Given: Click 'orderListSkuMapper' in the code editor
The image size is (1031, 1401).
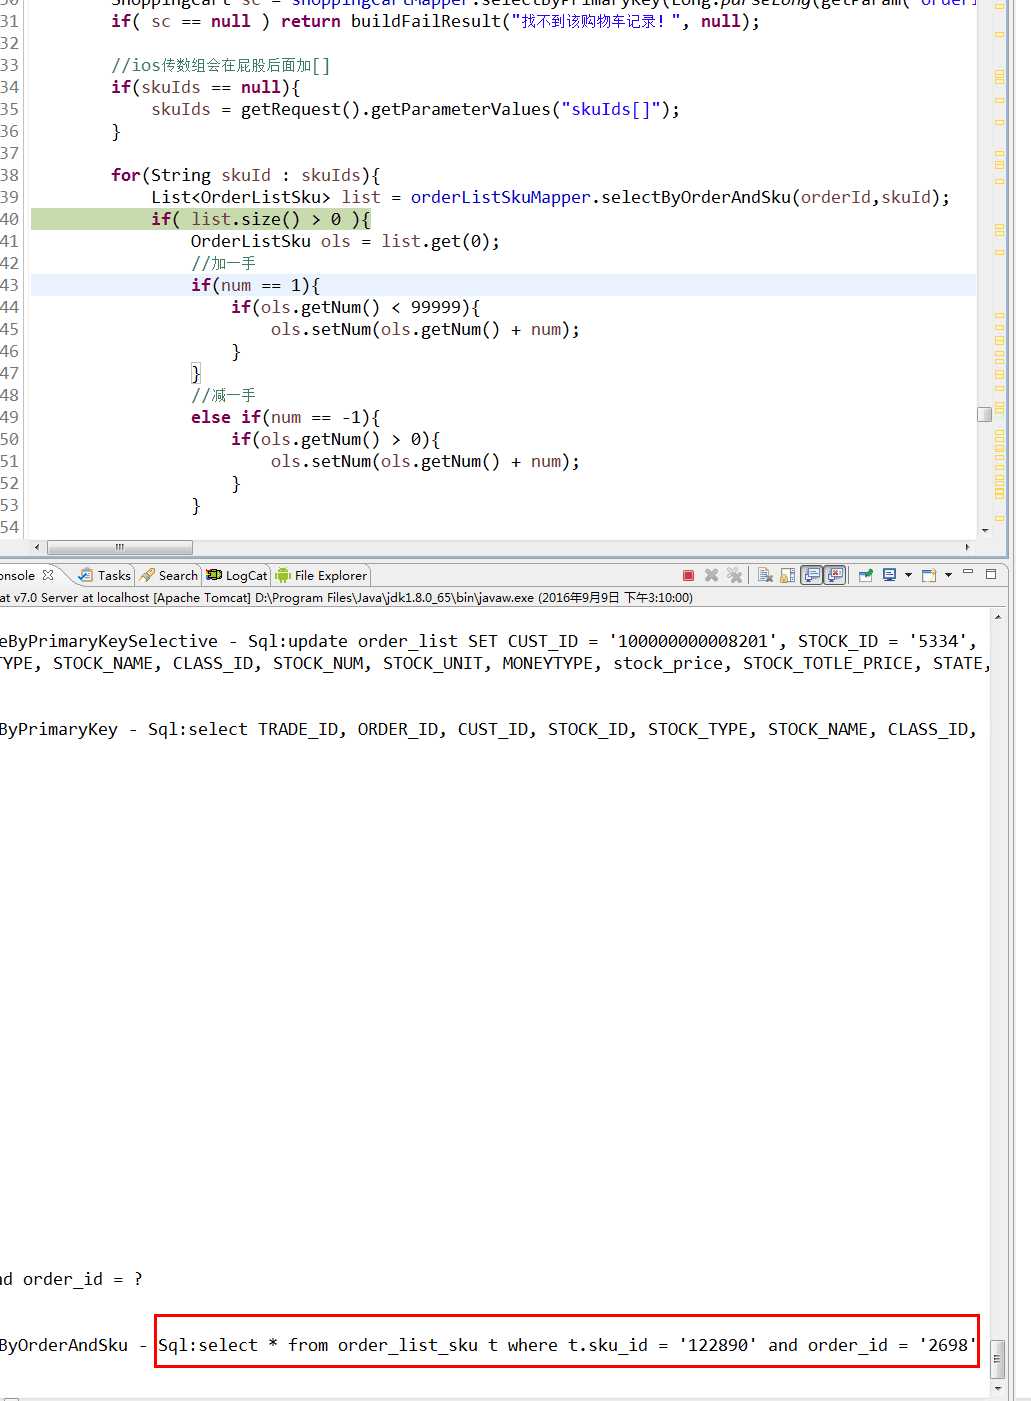Looking at the screenshot, I should pyautogui.click(x=500, y=197).
